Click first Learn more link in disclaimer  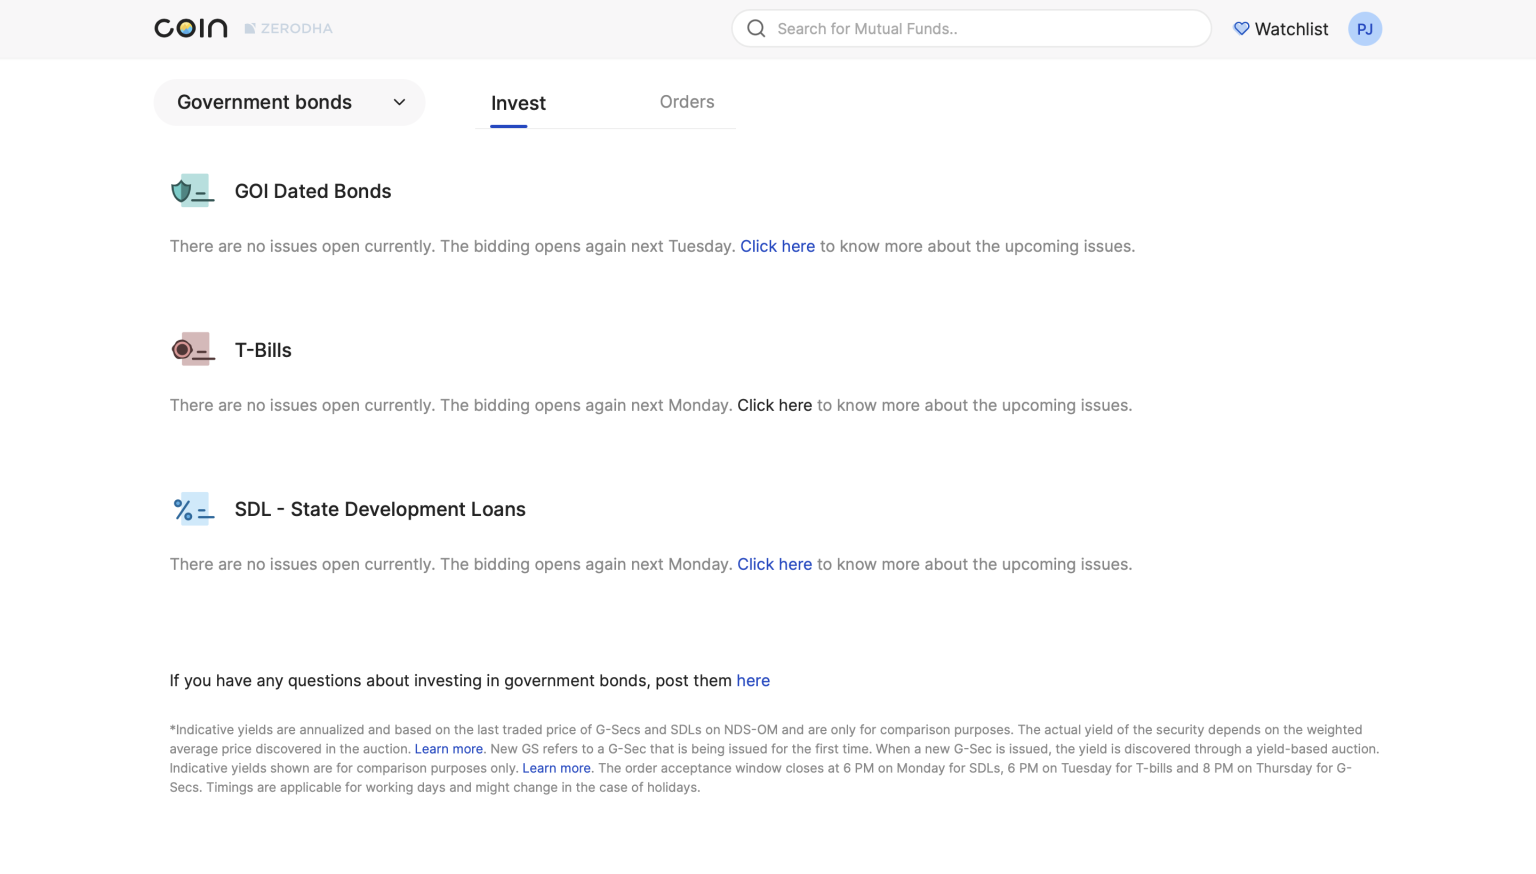coord(448,749)
